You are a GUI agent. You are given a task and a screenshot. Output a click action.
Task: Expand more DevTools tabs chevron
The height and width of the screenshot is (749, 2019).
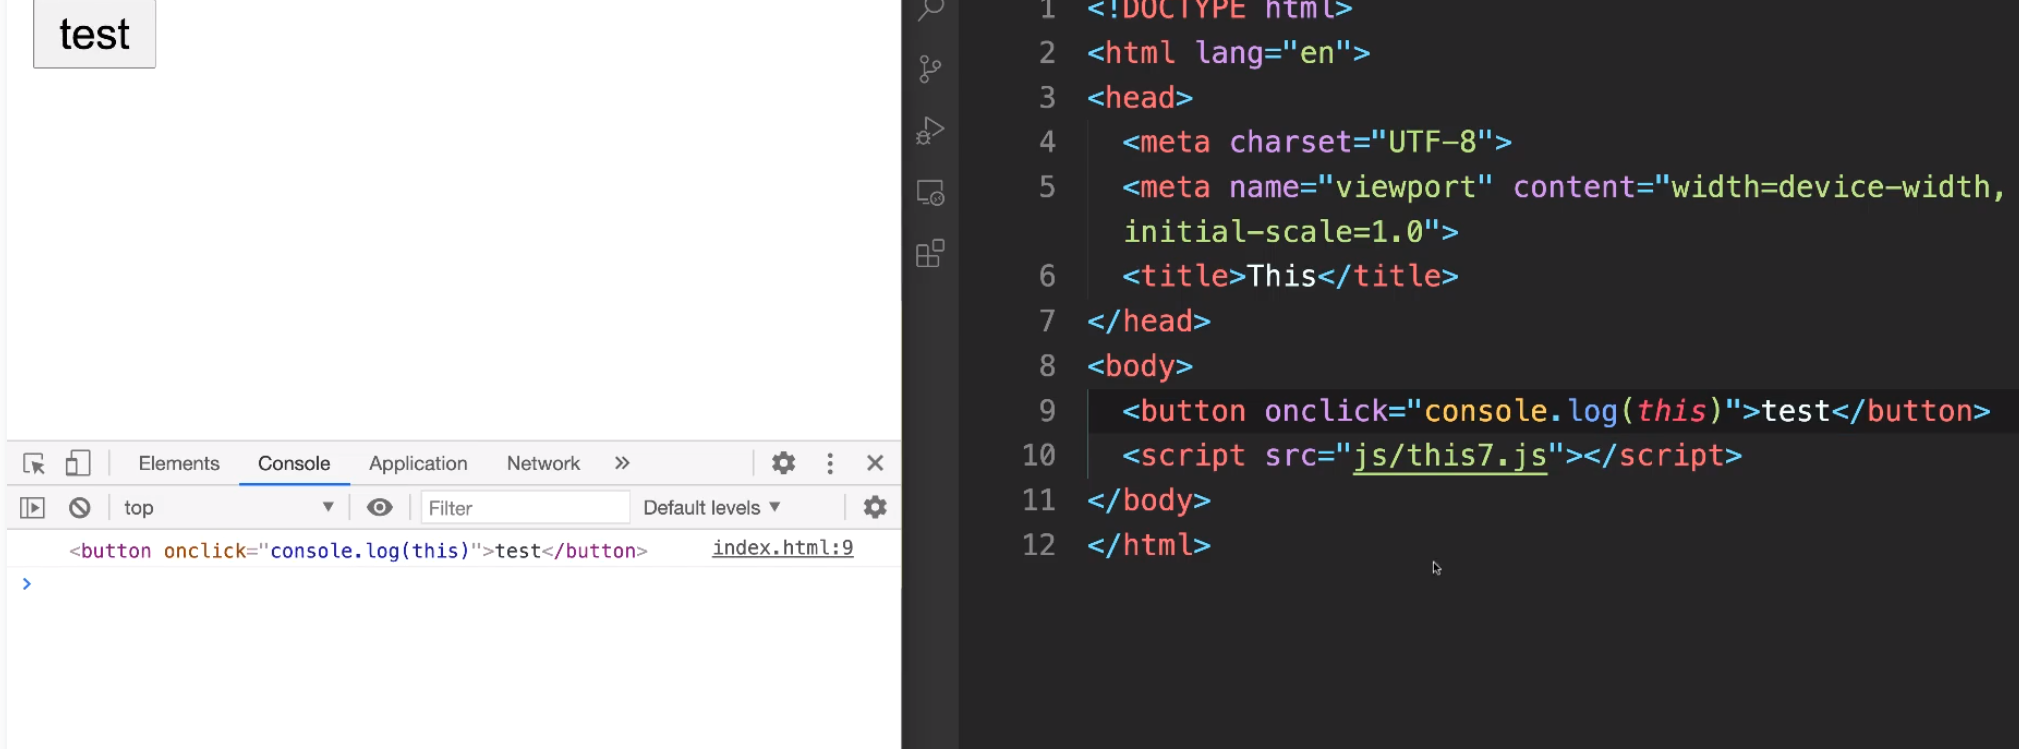click(622, 463)
